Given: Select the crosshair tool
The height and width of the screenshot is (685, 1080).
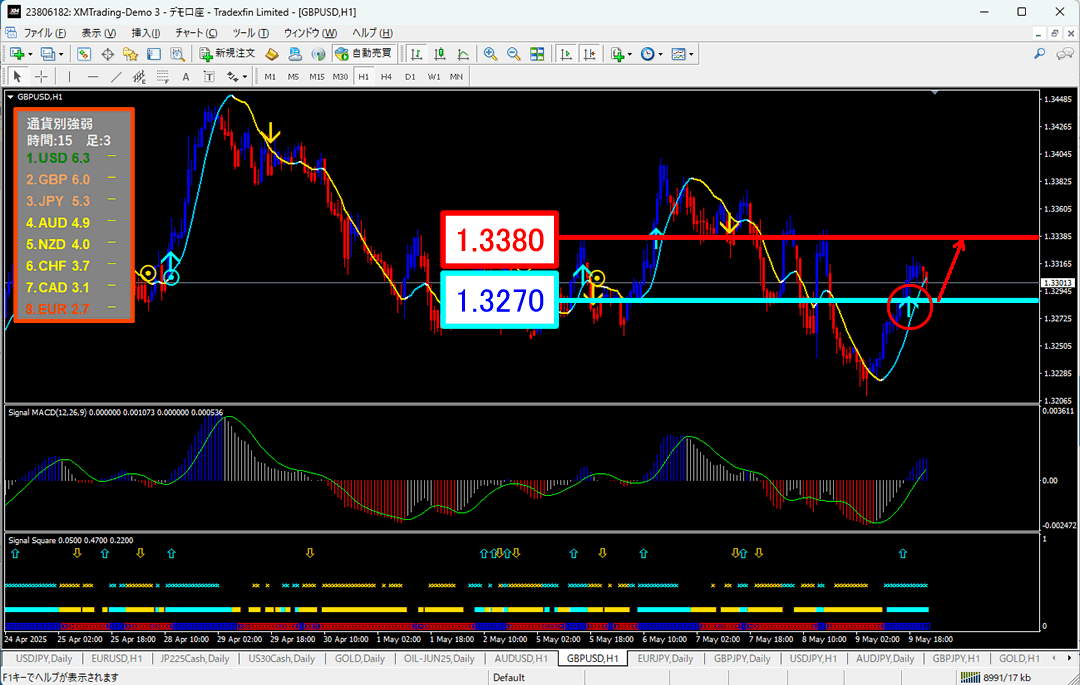Looking at the screenshot, I should (41, 76).
